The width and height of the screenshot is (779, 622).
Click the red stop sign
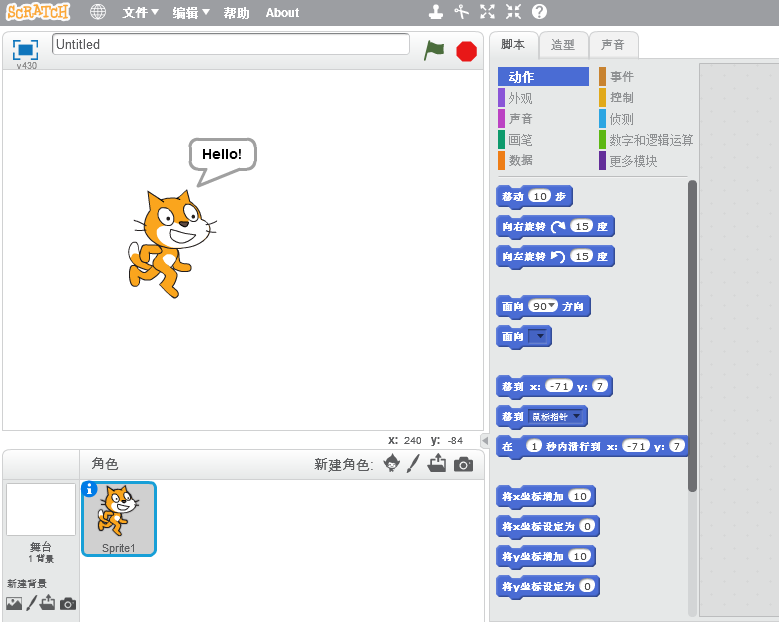pos(466,51)
